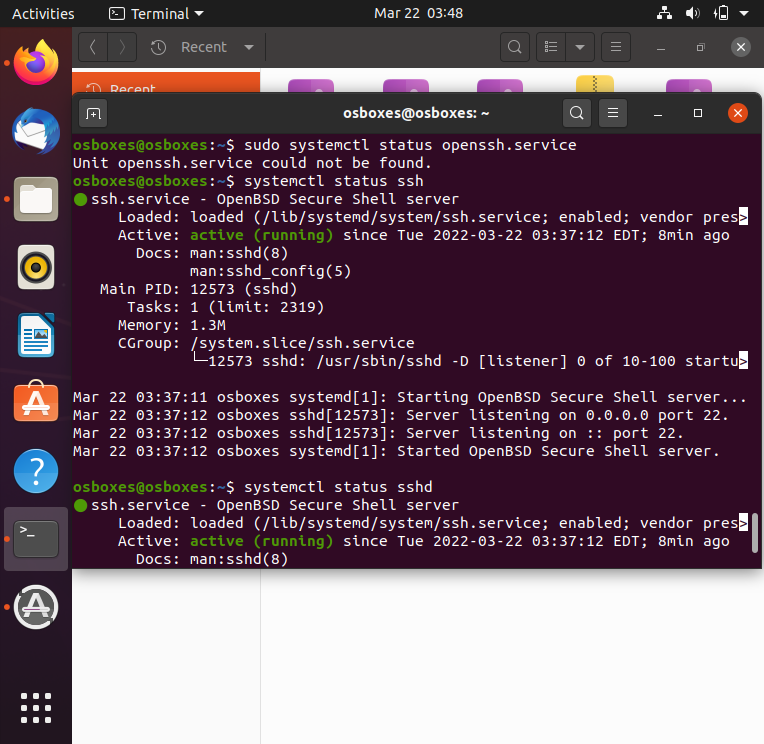Click the yellow archive file in Files

[x=595, y=84]
